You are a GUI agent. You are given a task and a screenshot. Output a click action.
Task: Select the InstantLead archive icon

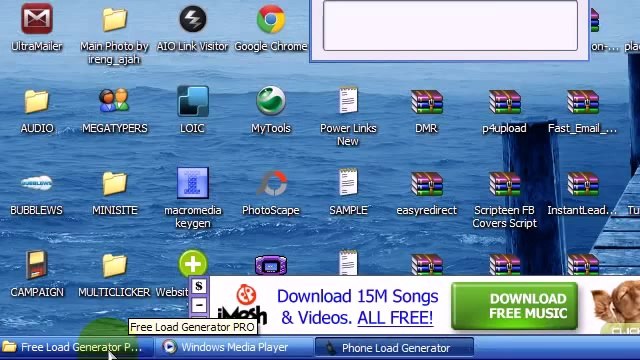point(583,184)
